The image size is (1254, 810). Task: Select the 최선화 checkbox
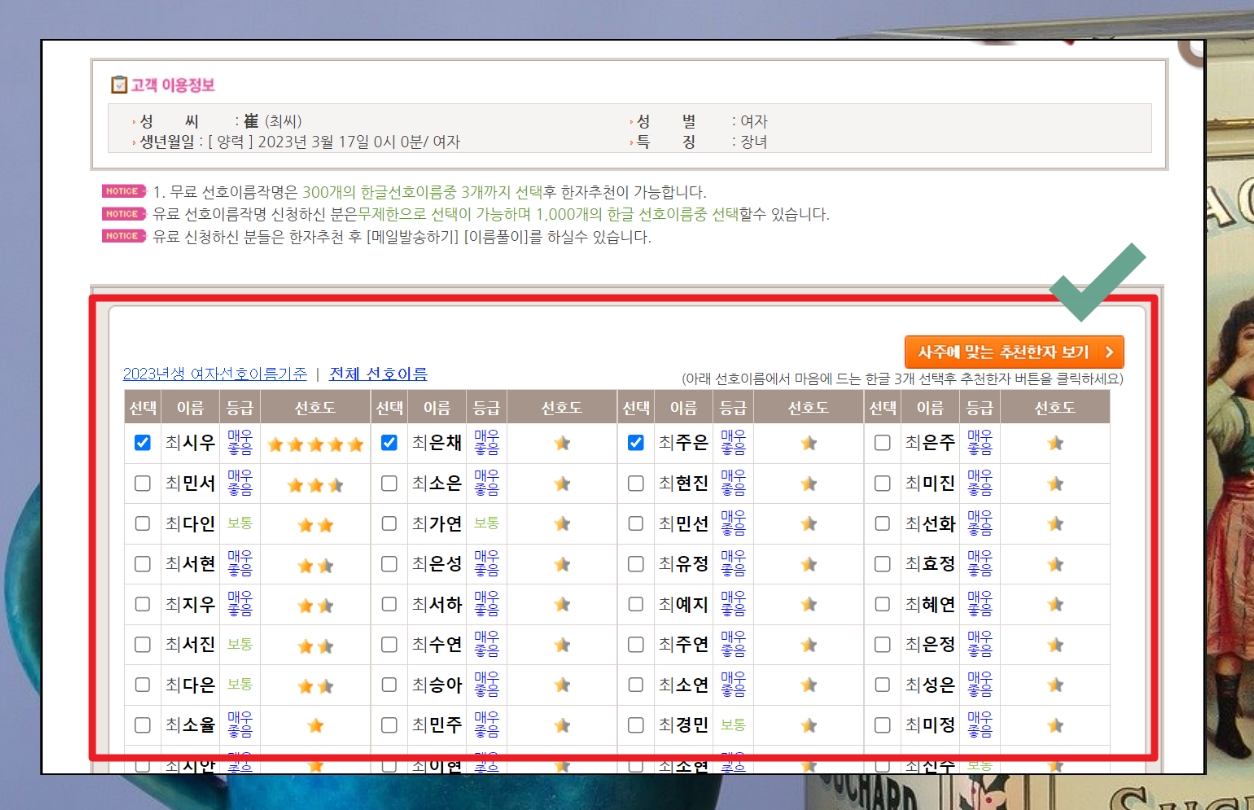(882, 523)
